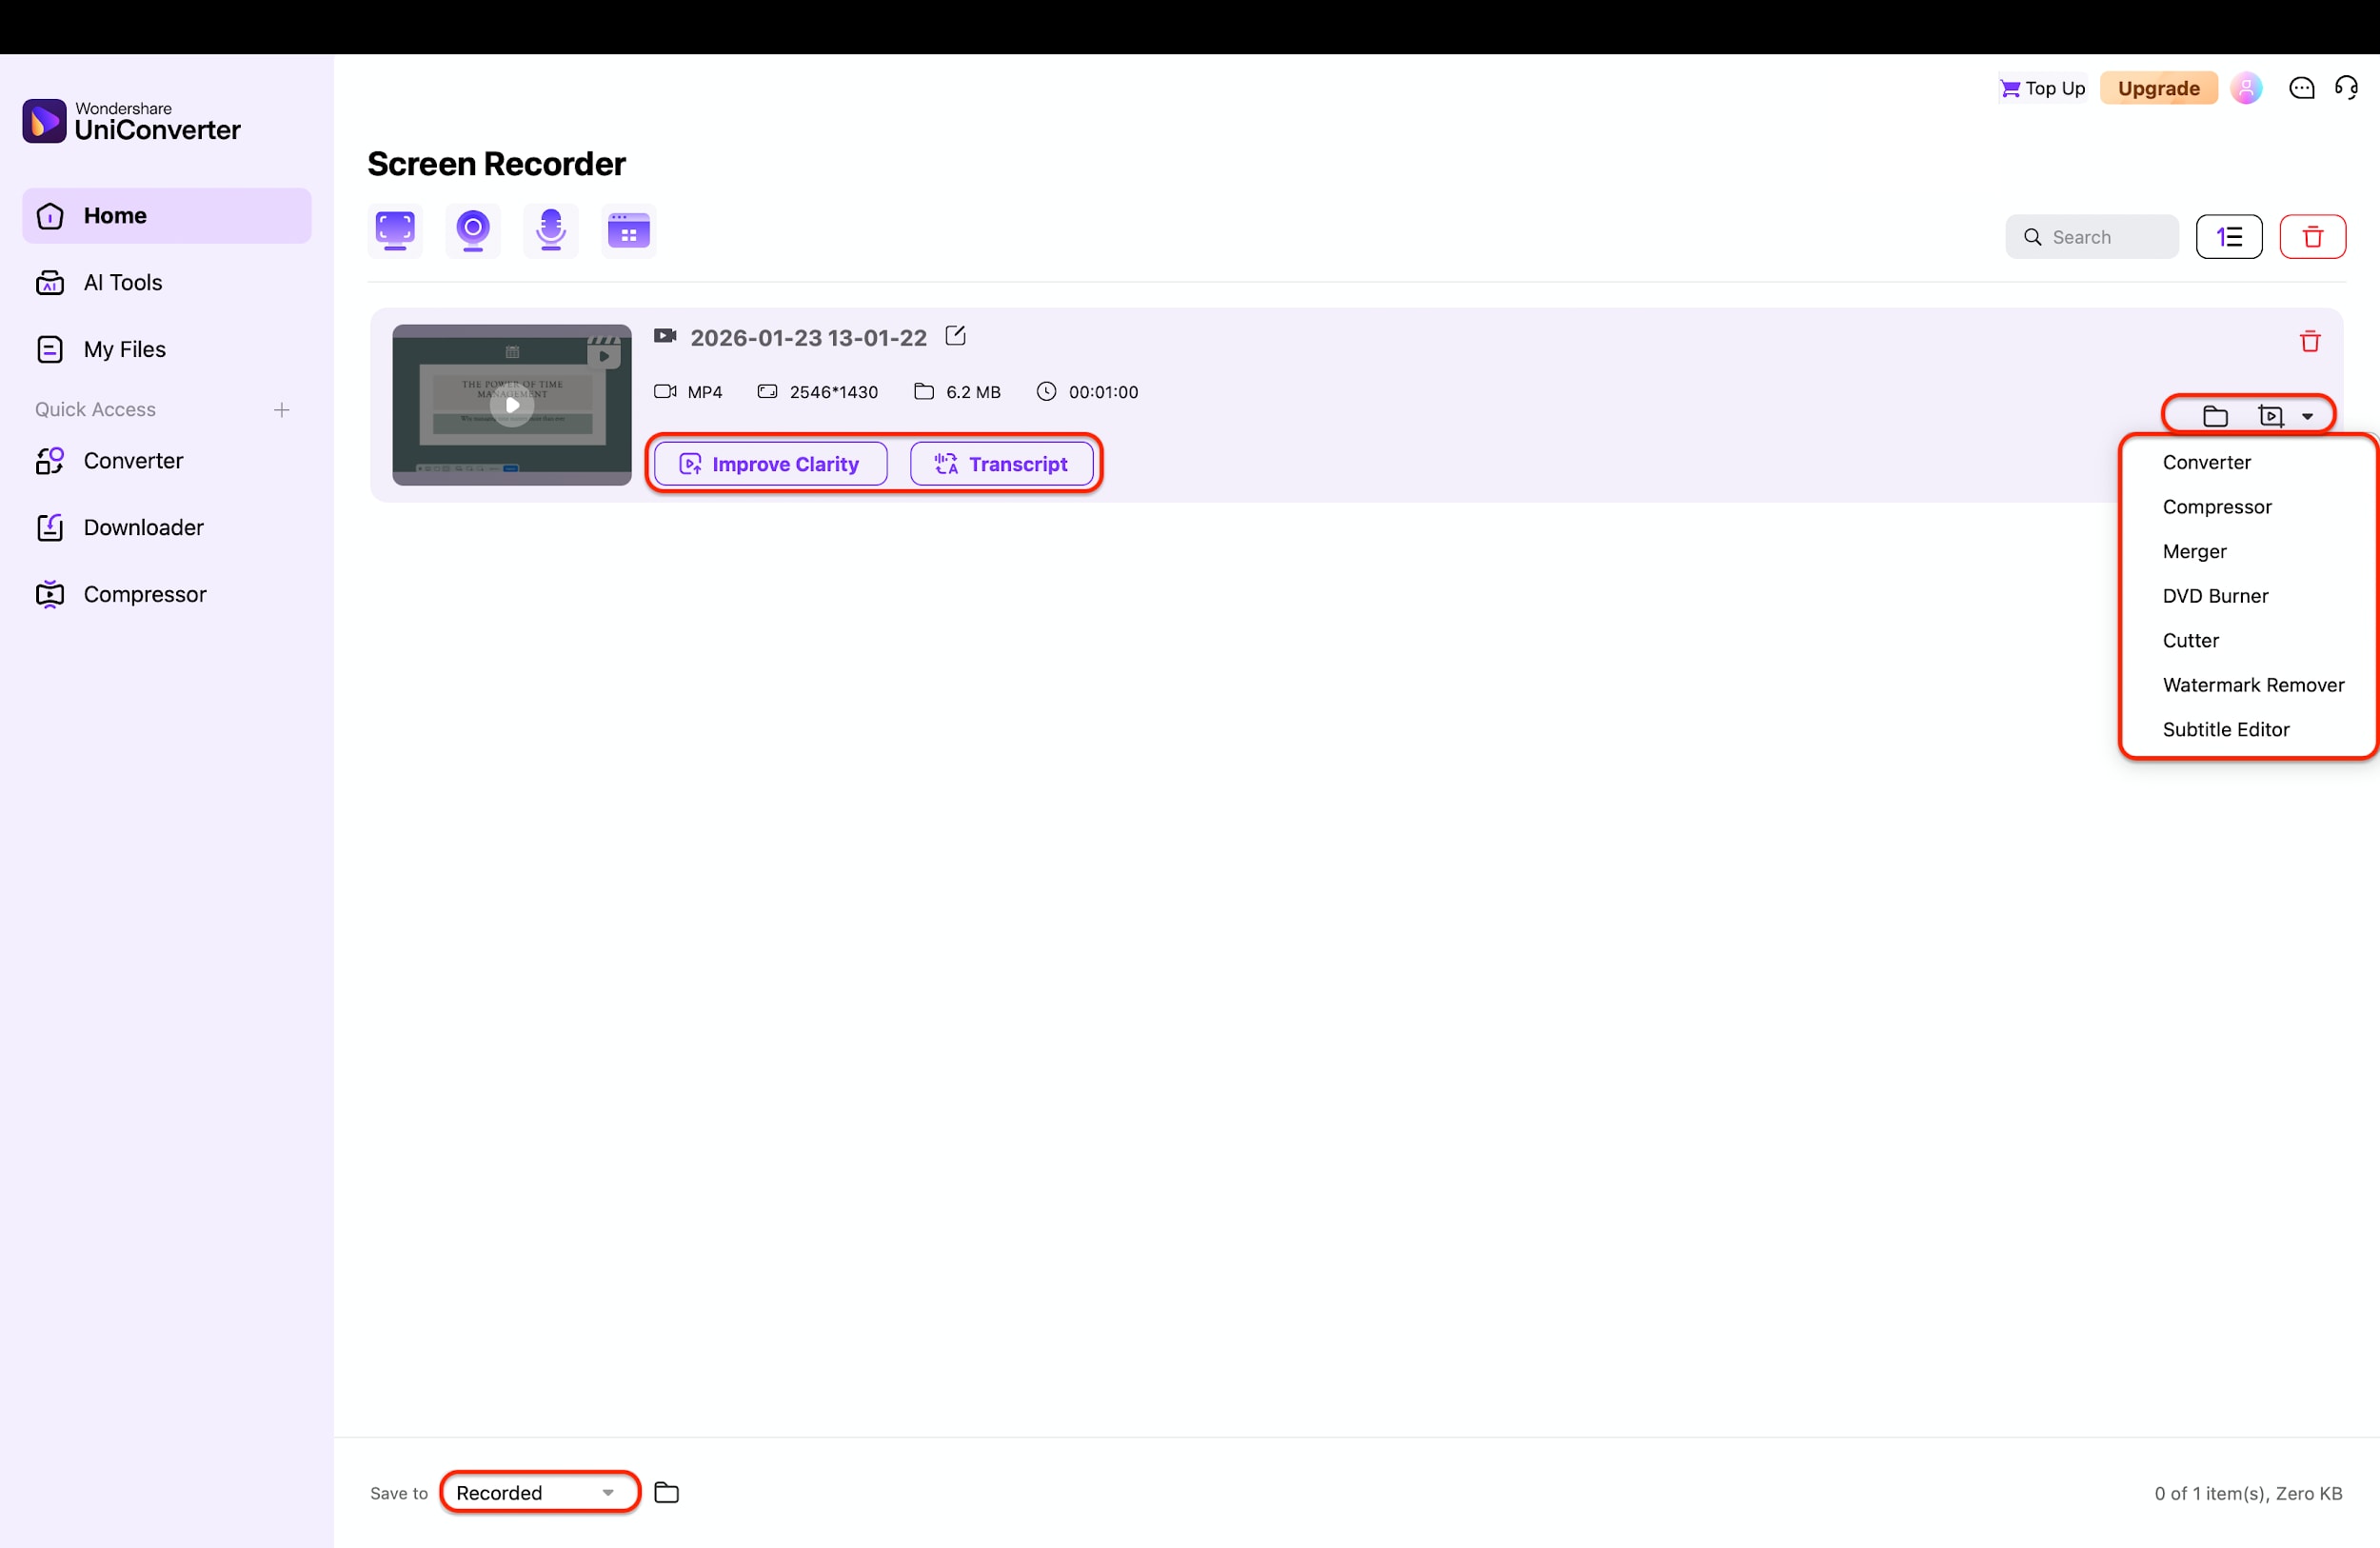Open the feedback chat bubble icon

click(x=2302, y=88)
